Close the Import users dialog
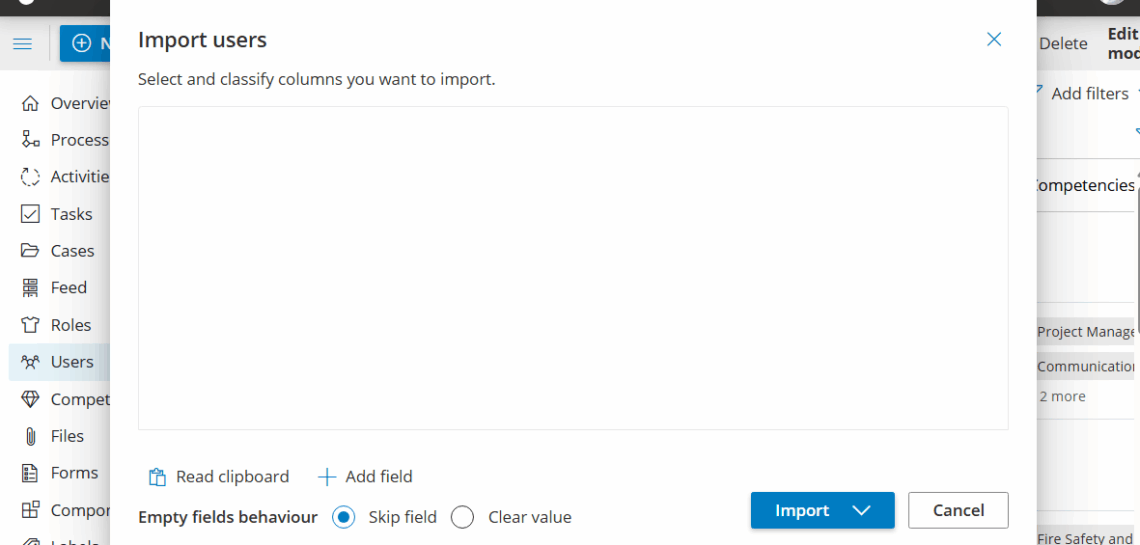This screenshot has width=1140, height=545. (x=994, y=39)
